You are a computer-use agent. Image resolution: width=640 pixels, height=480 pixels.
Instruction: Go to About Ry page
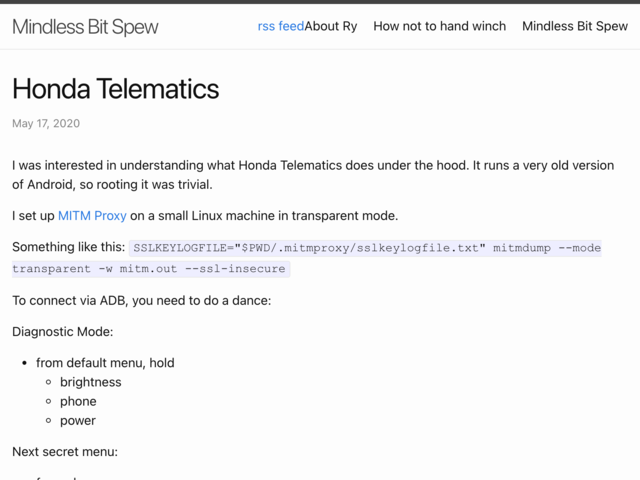click(331, 26)
